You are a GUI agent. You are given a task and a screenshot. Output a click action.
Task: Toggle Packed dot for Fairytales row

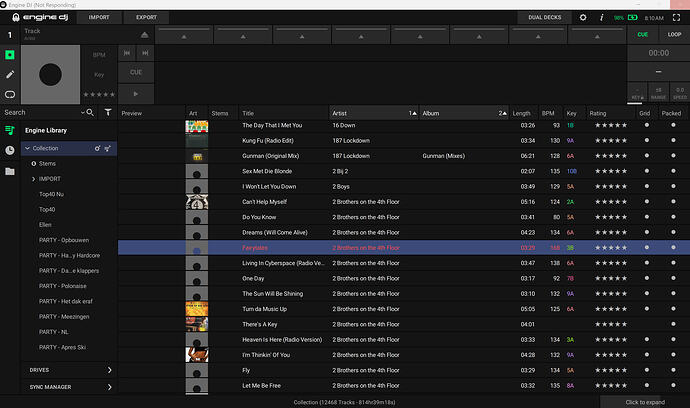tap(673, 247)
